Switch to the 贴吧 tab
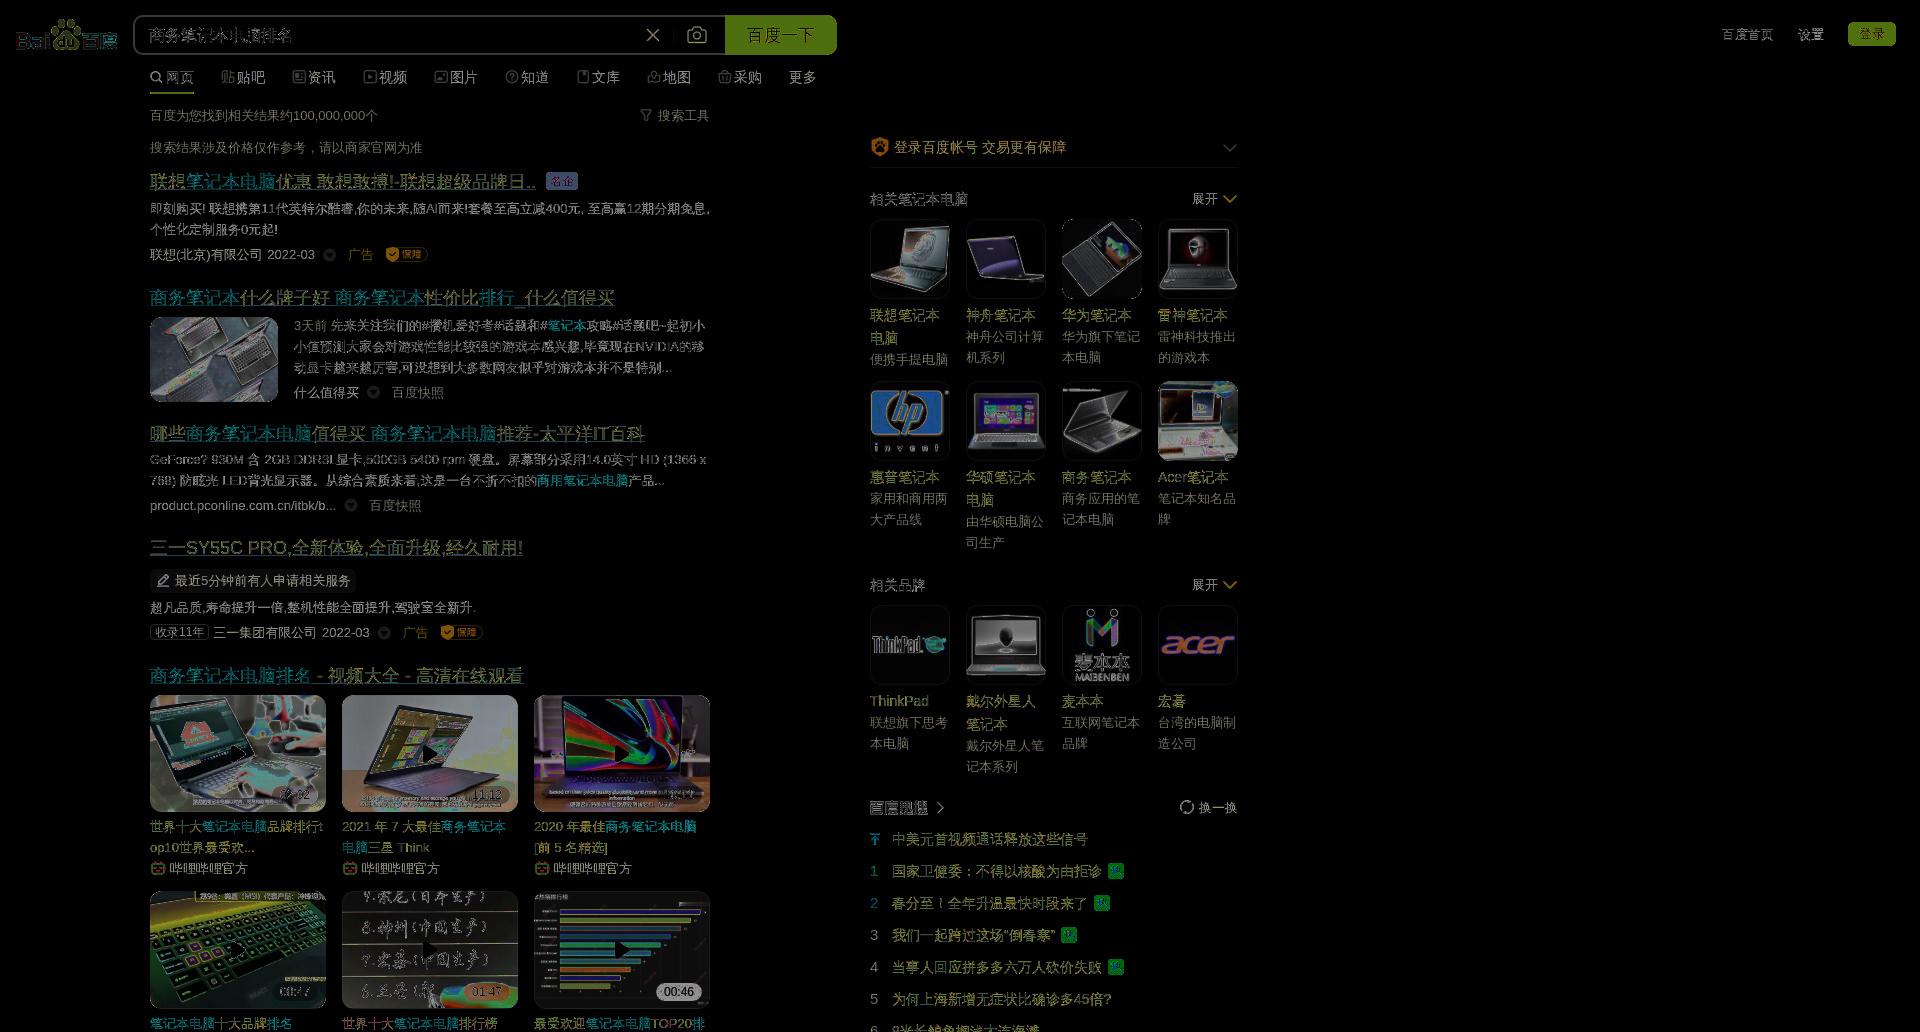This screenshot has height=1032, width=1920. [x=243, y=77]
